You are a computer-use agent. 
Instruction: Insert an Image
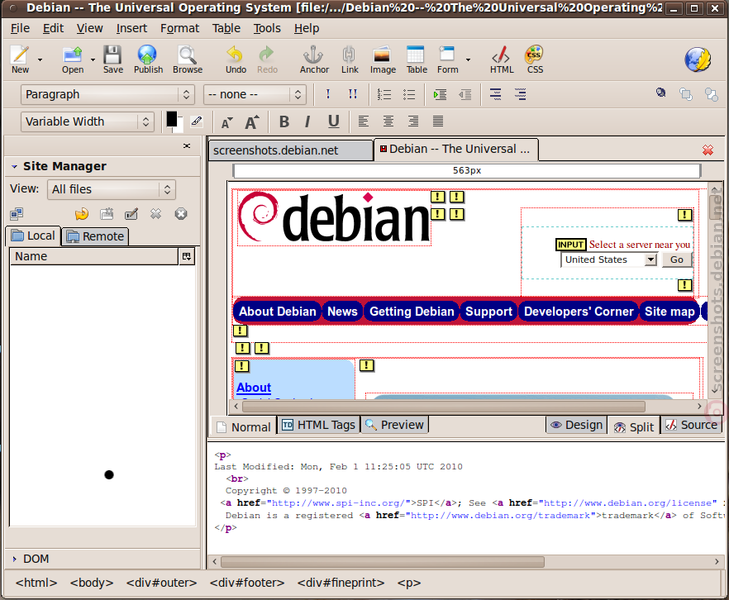point(383,59)
